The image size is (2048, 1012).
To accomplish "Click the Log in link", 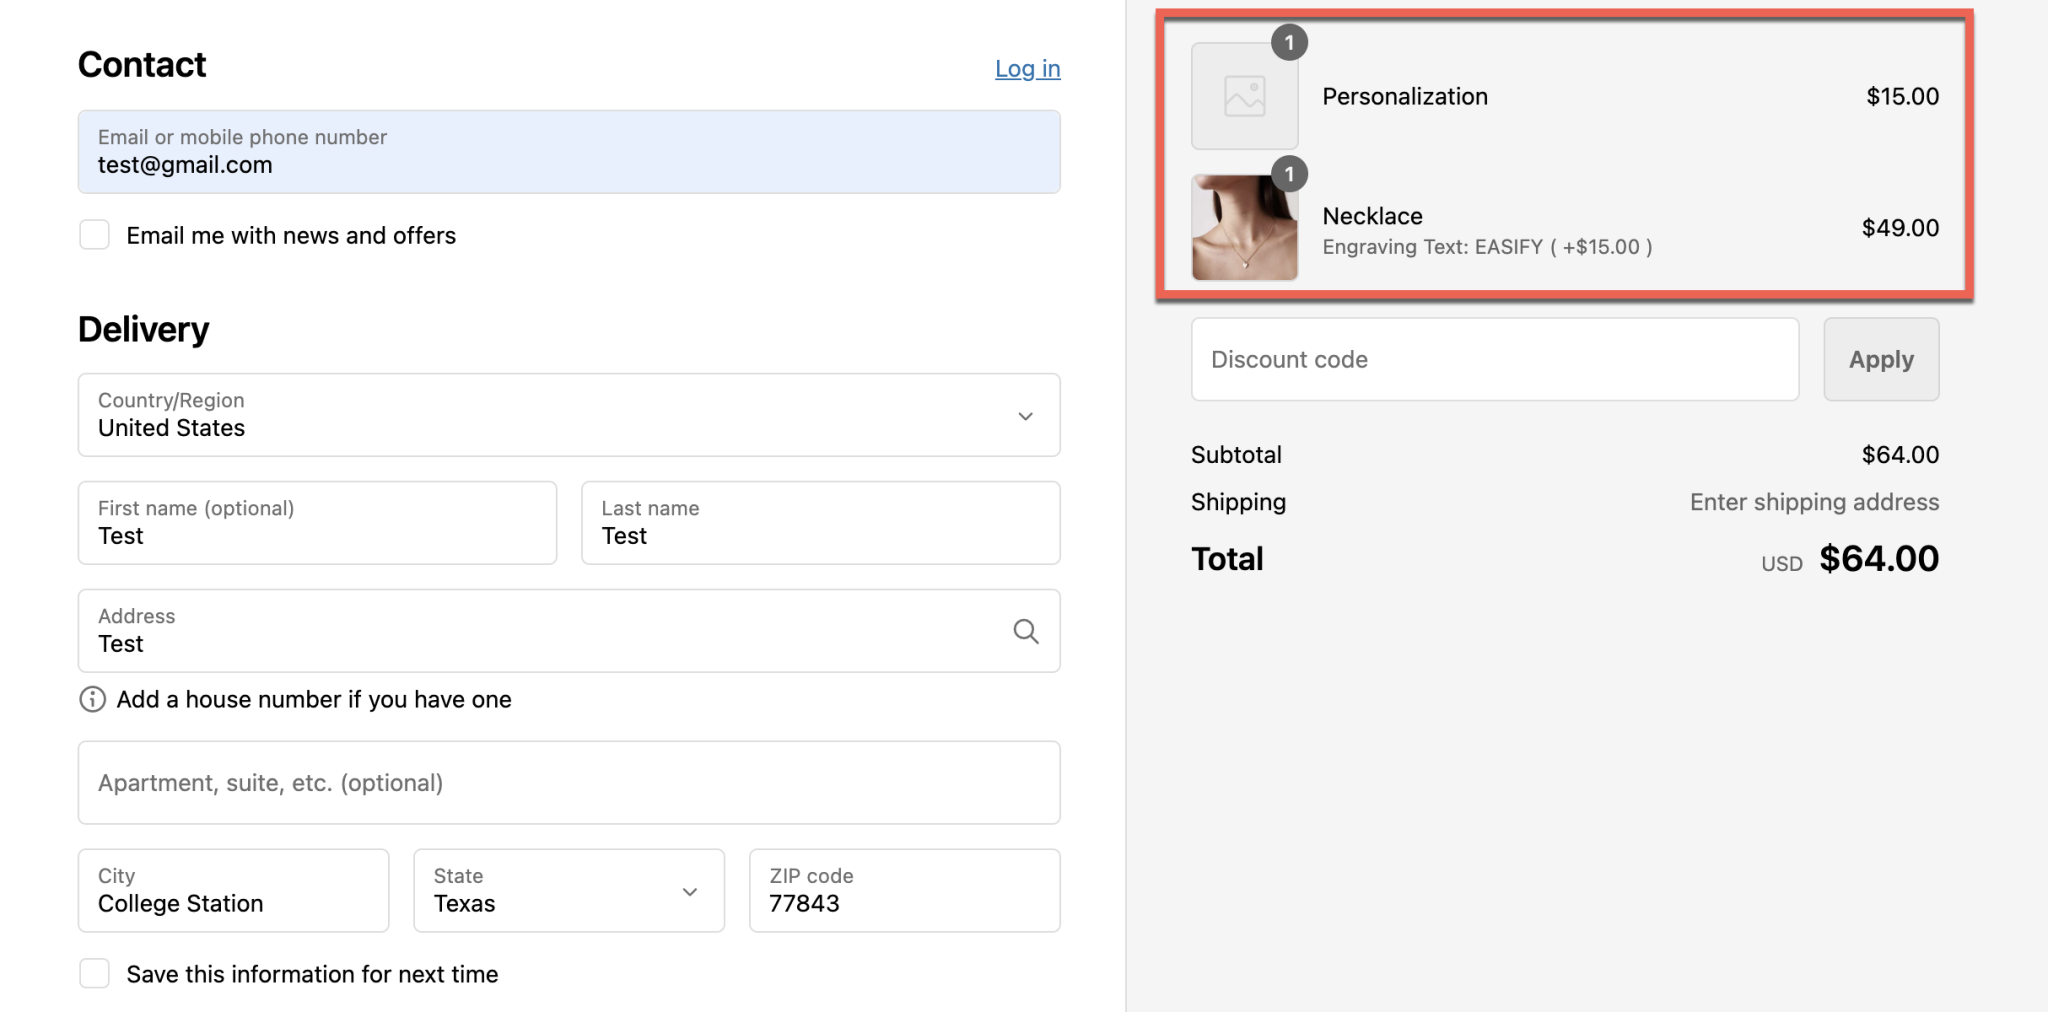I will [1027, 68].
